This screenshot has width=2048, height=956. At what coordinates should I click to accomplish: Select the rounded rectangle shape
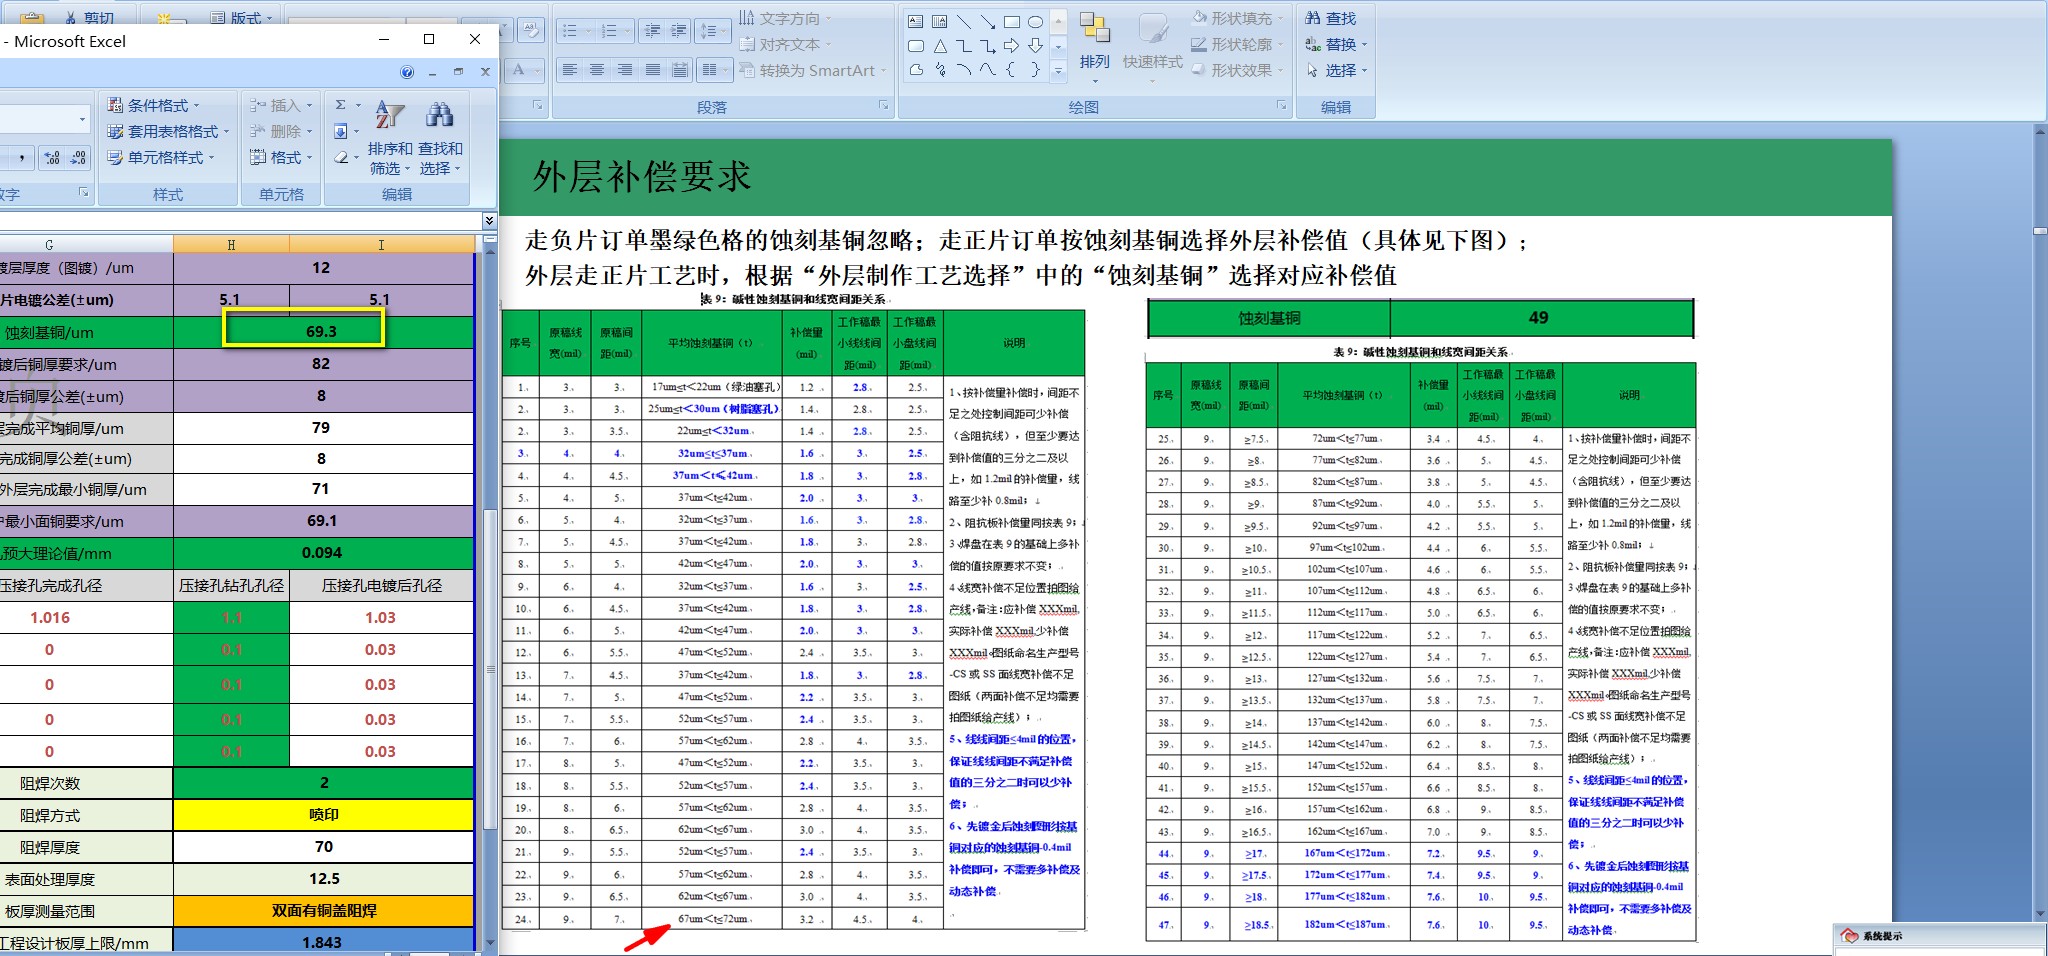(916, 46)
